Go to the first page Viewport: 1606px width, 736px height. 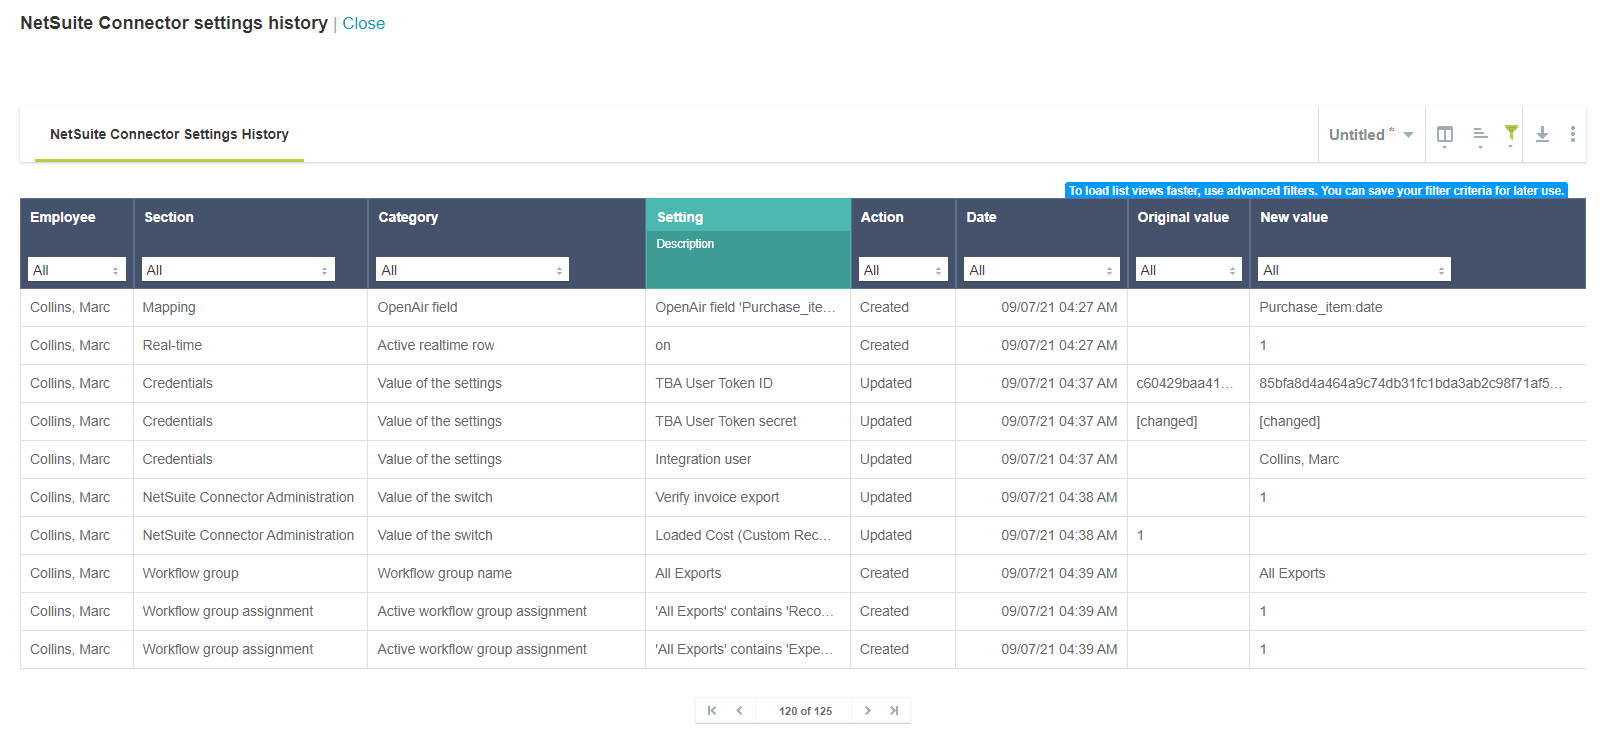(712, 711)
